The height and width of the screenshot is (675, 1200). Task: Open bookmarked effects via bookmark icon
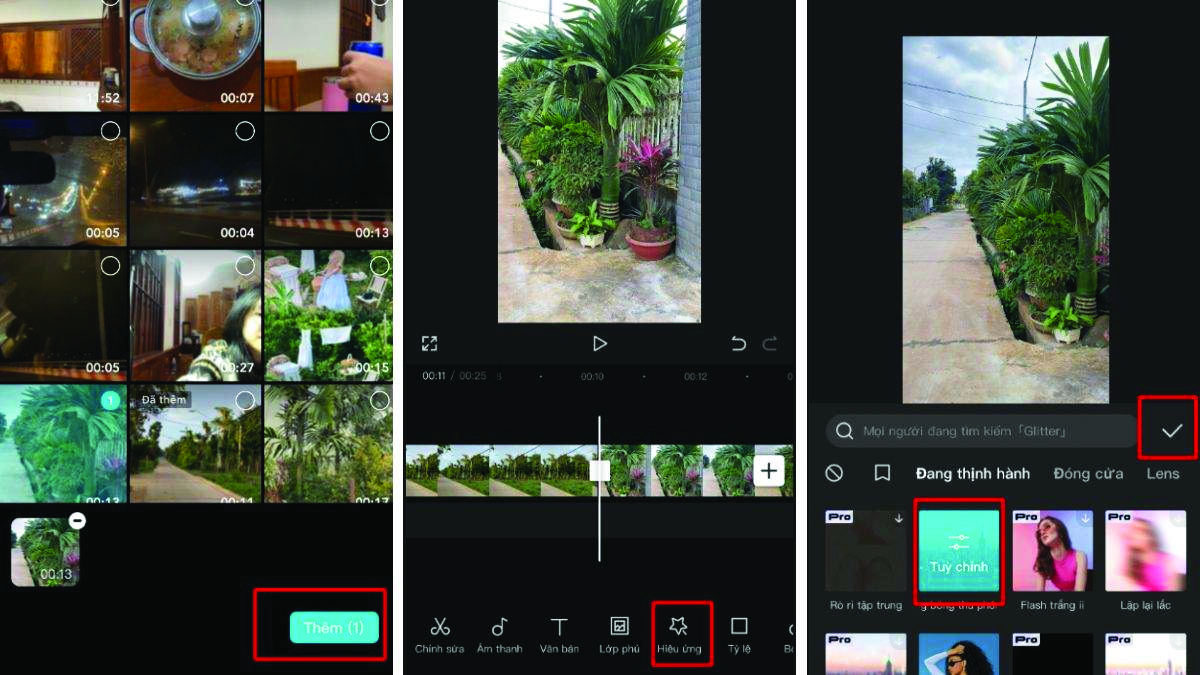[882, 473]
